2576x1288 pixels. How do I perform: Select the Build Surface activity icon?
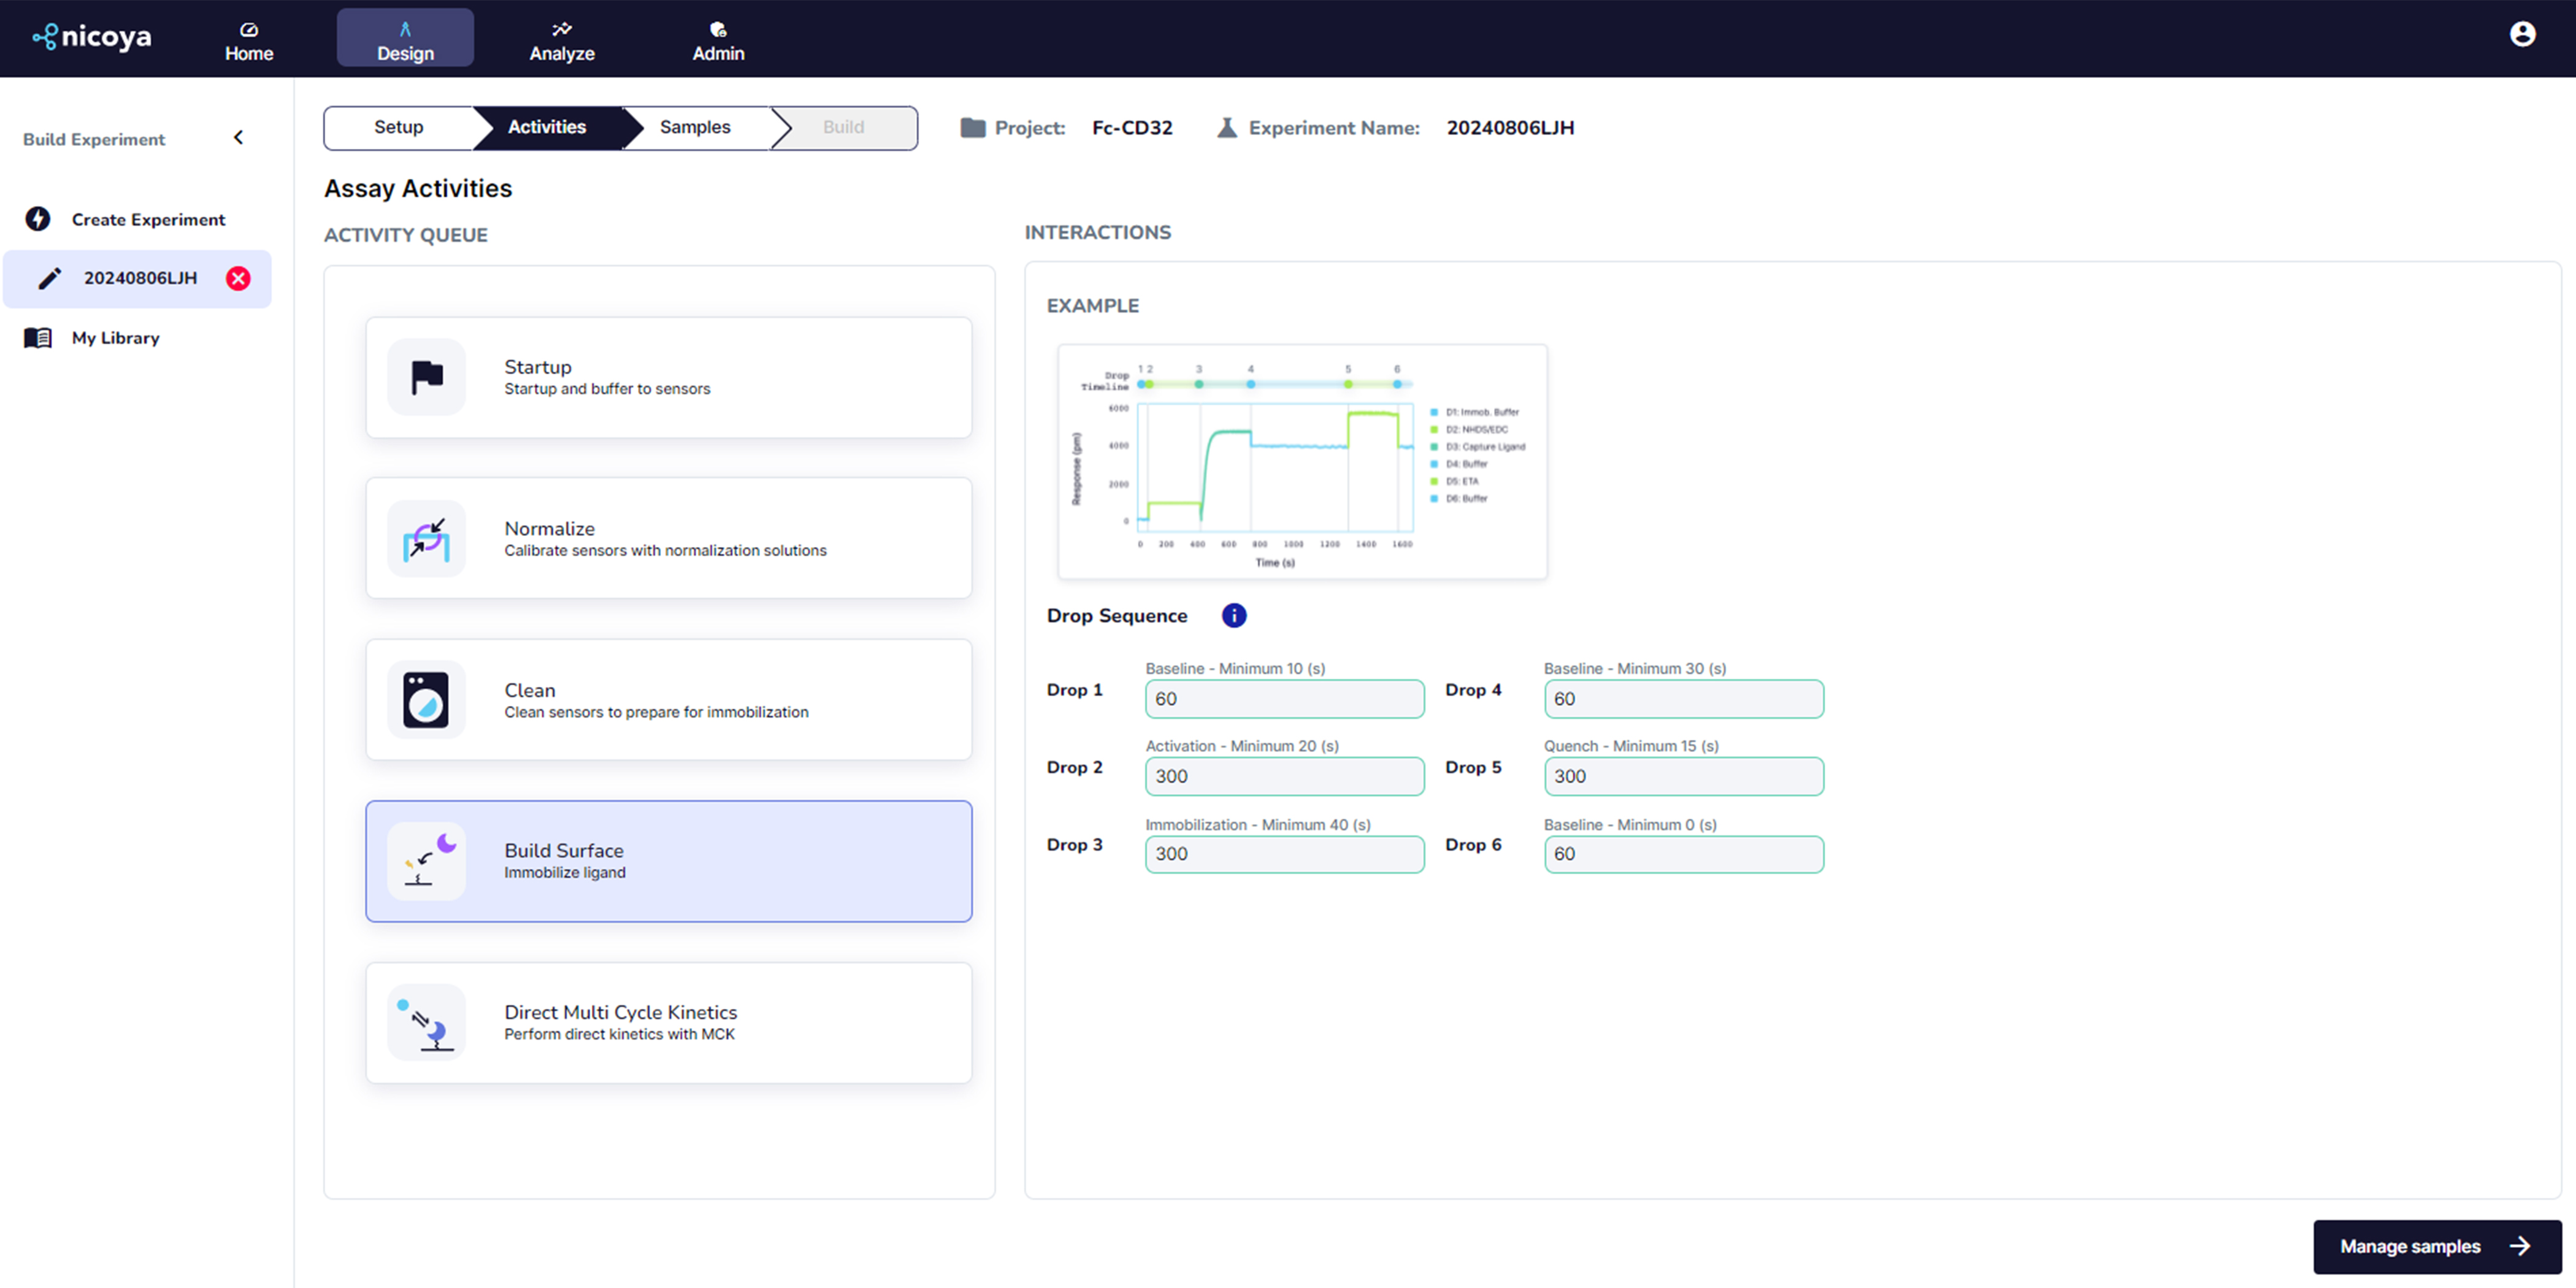pos(427,862)
